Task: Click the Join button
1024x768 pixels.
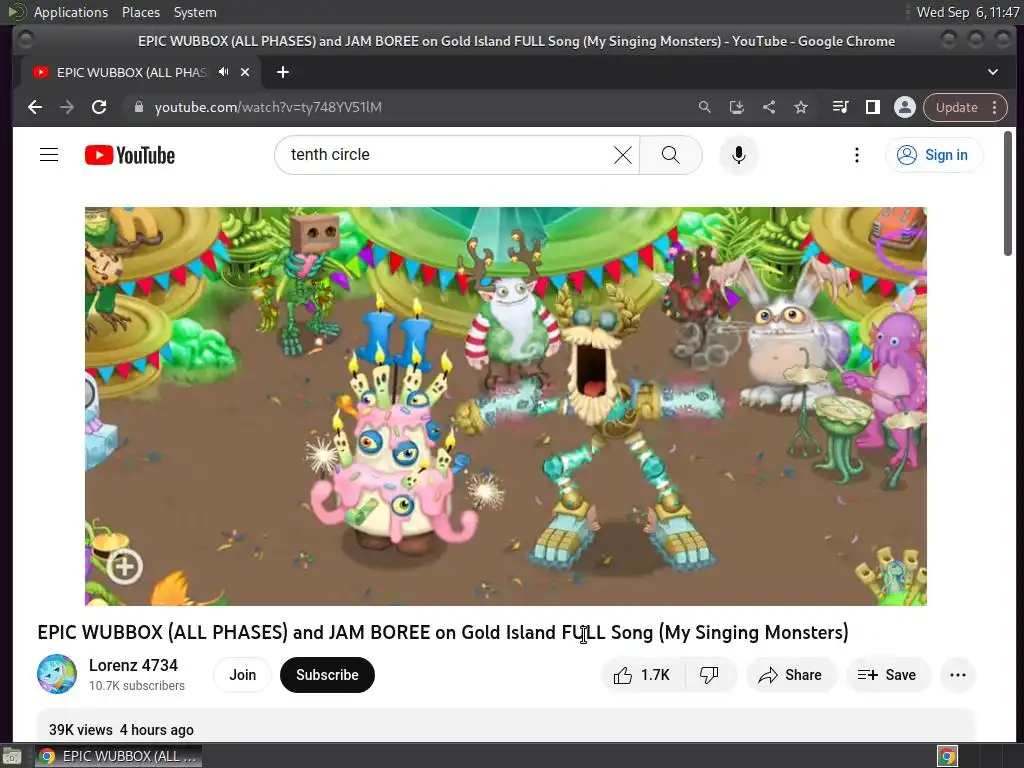Action: pyautogui.click(x=242, y=675)
